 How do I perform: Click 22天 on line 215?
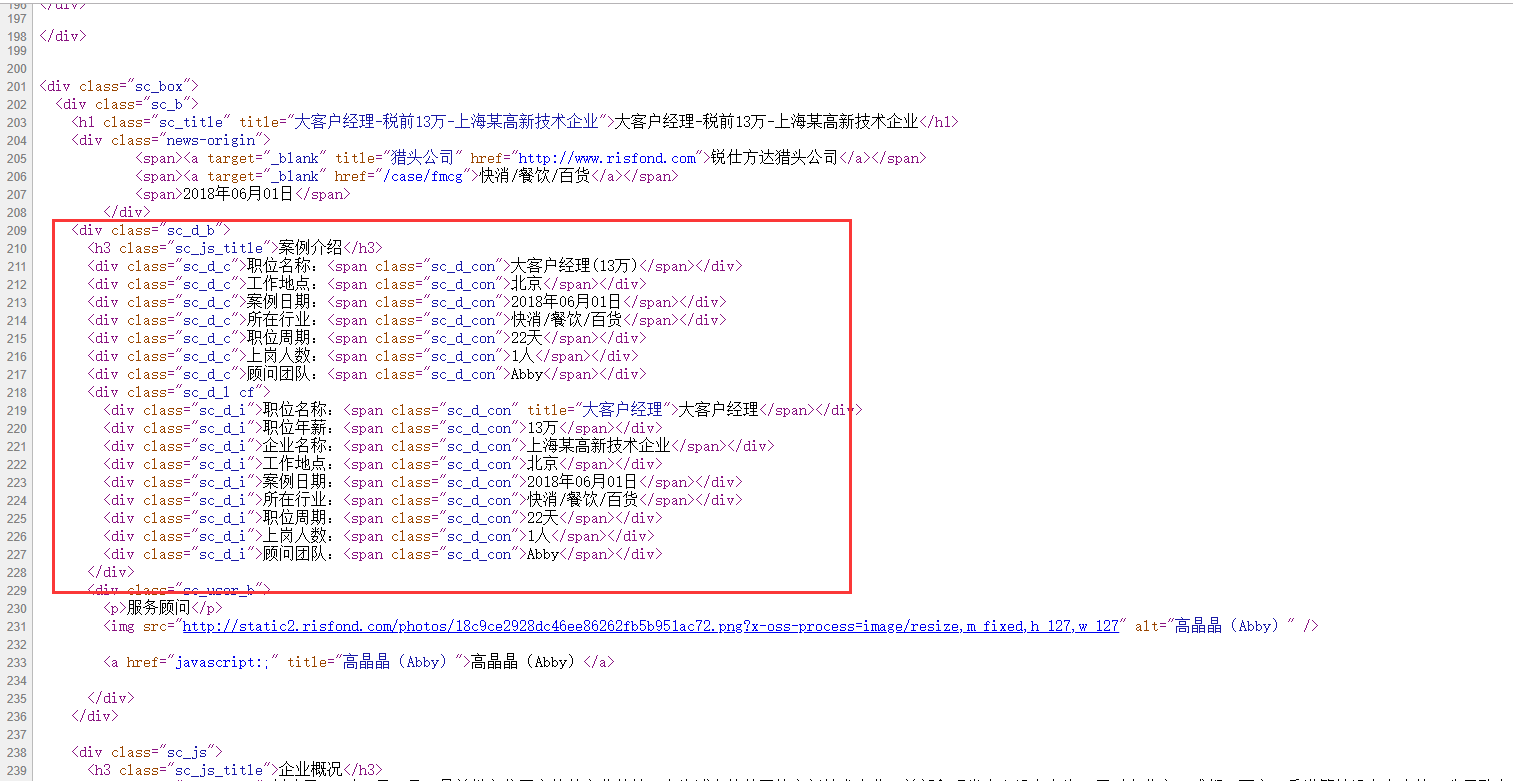click(527, 338)
